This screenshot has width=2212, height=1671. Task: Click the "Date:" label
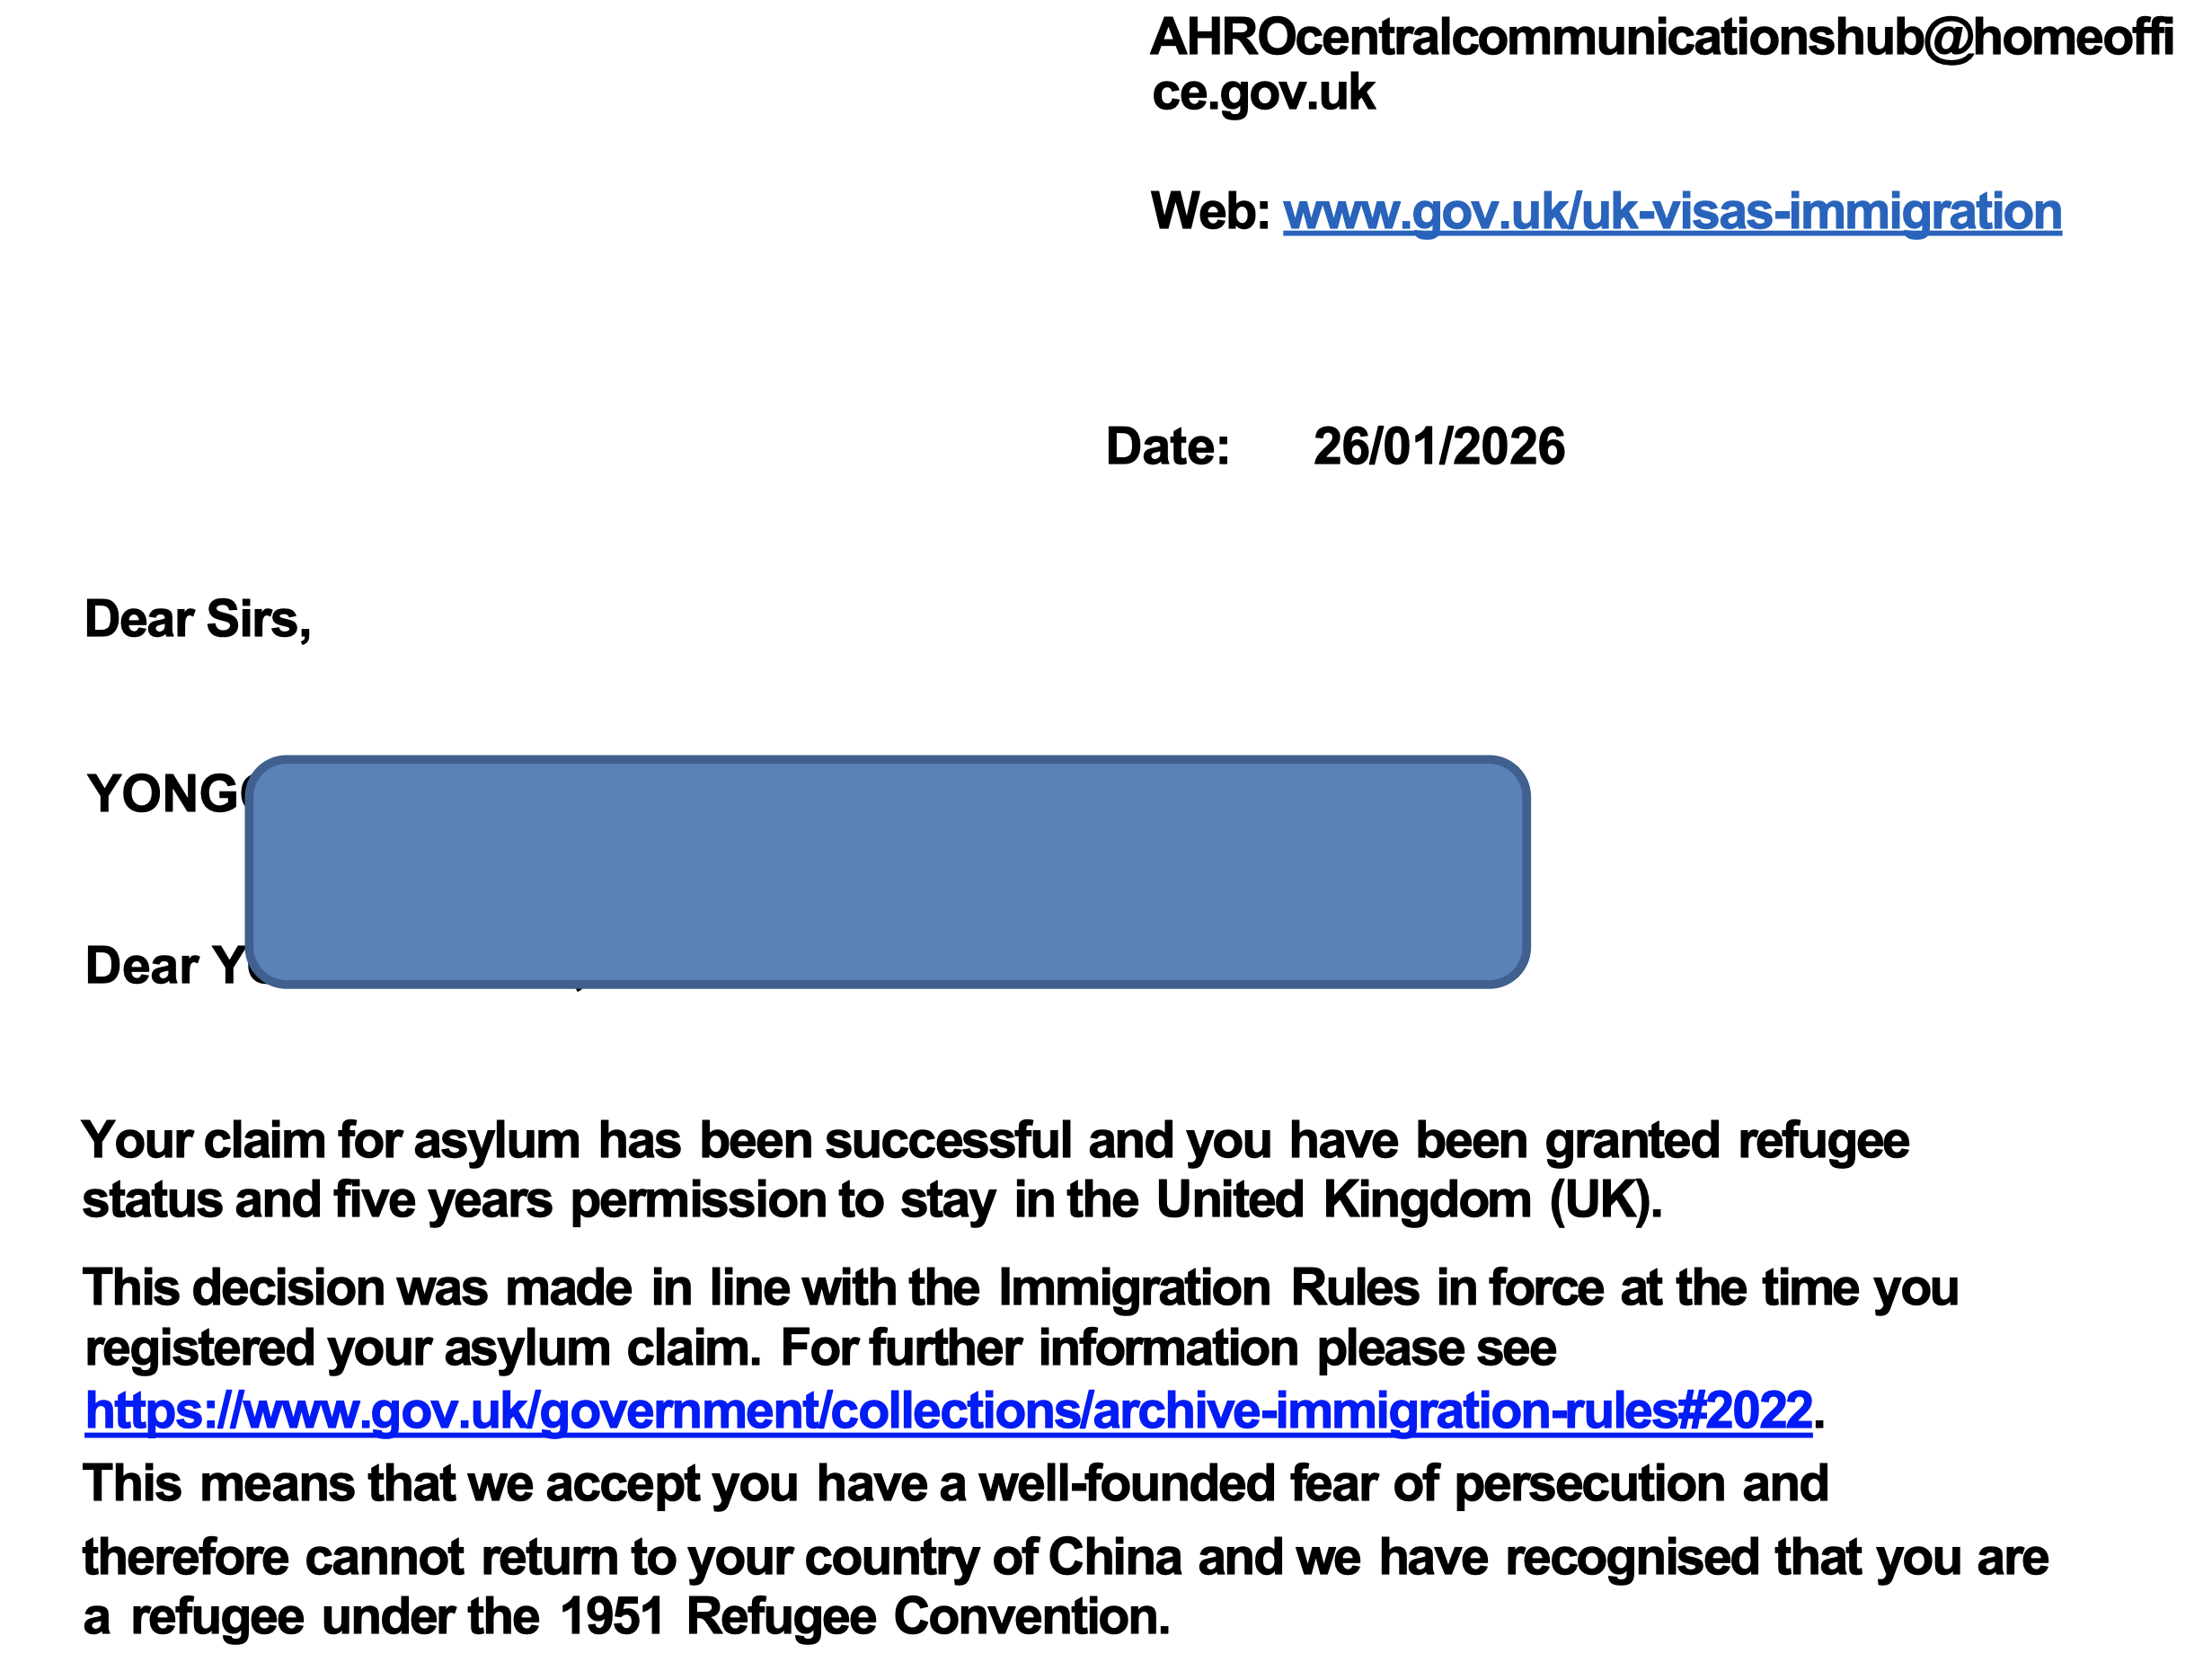click(1167, 446)
